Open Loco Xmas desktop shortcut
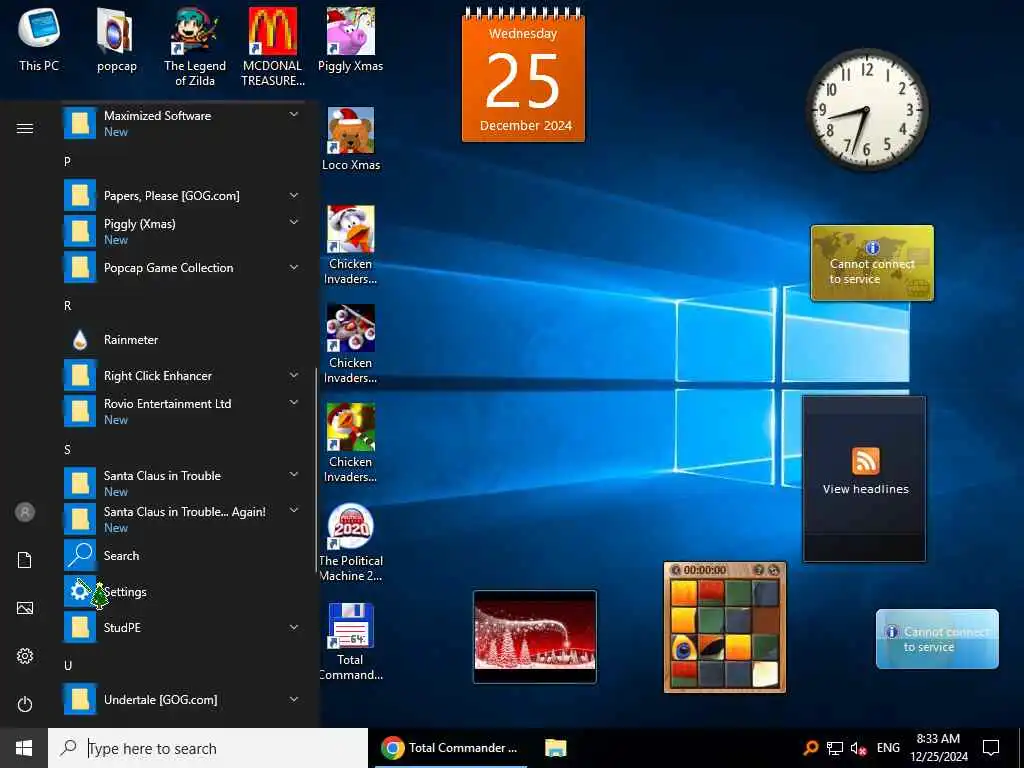 tap(351, 139)
